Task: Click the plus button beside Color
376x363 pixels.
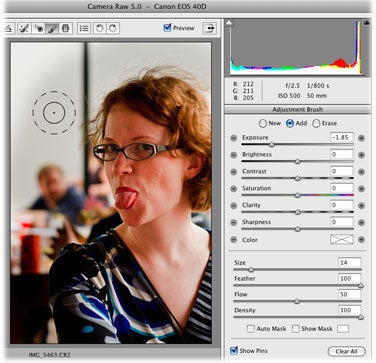Action: [361, 240]
